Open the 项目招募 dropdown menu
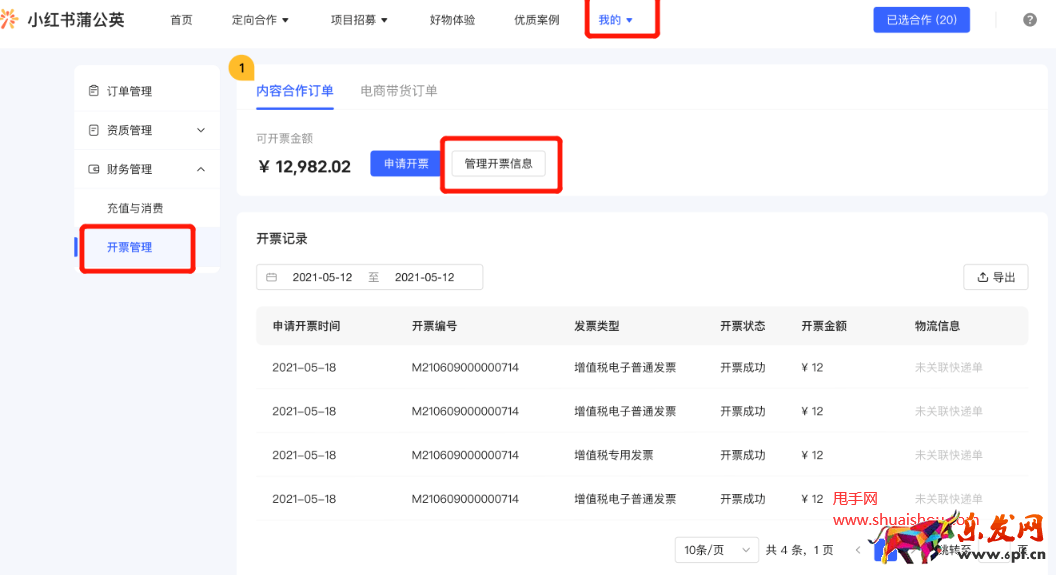The height and width of the screenshot is (575, 1056). 359,20
